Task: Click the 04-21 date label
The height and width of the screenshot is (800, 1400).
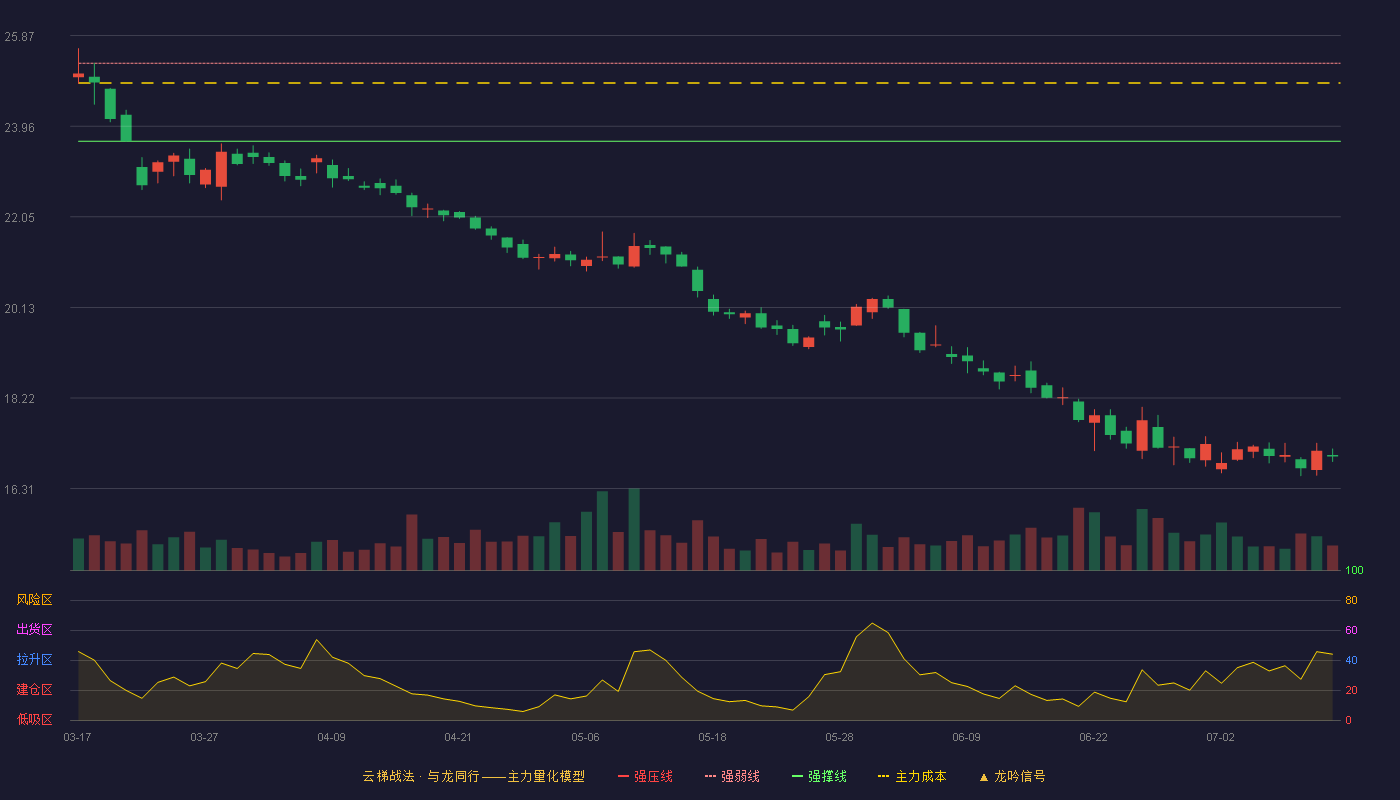Action: [458, 737]
